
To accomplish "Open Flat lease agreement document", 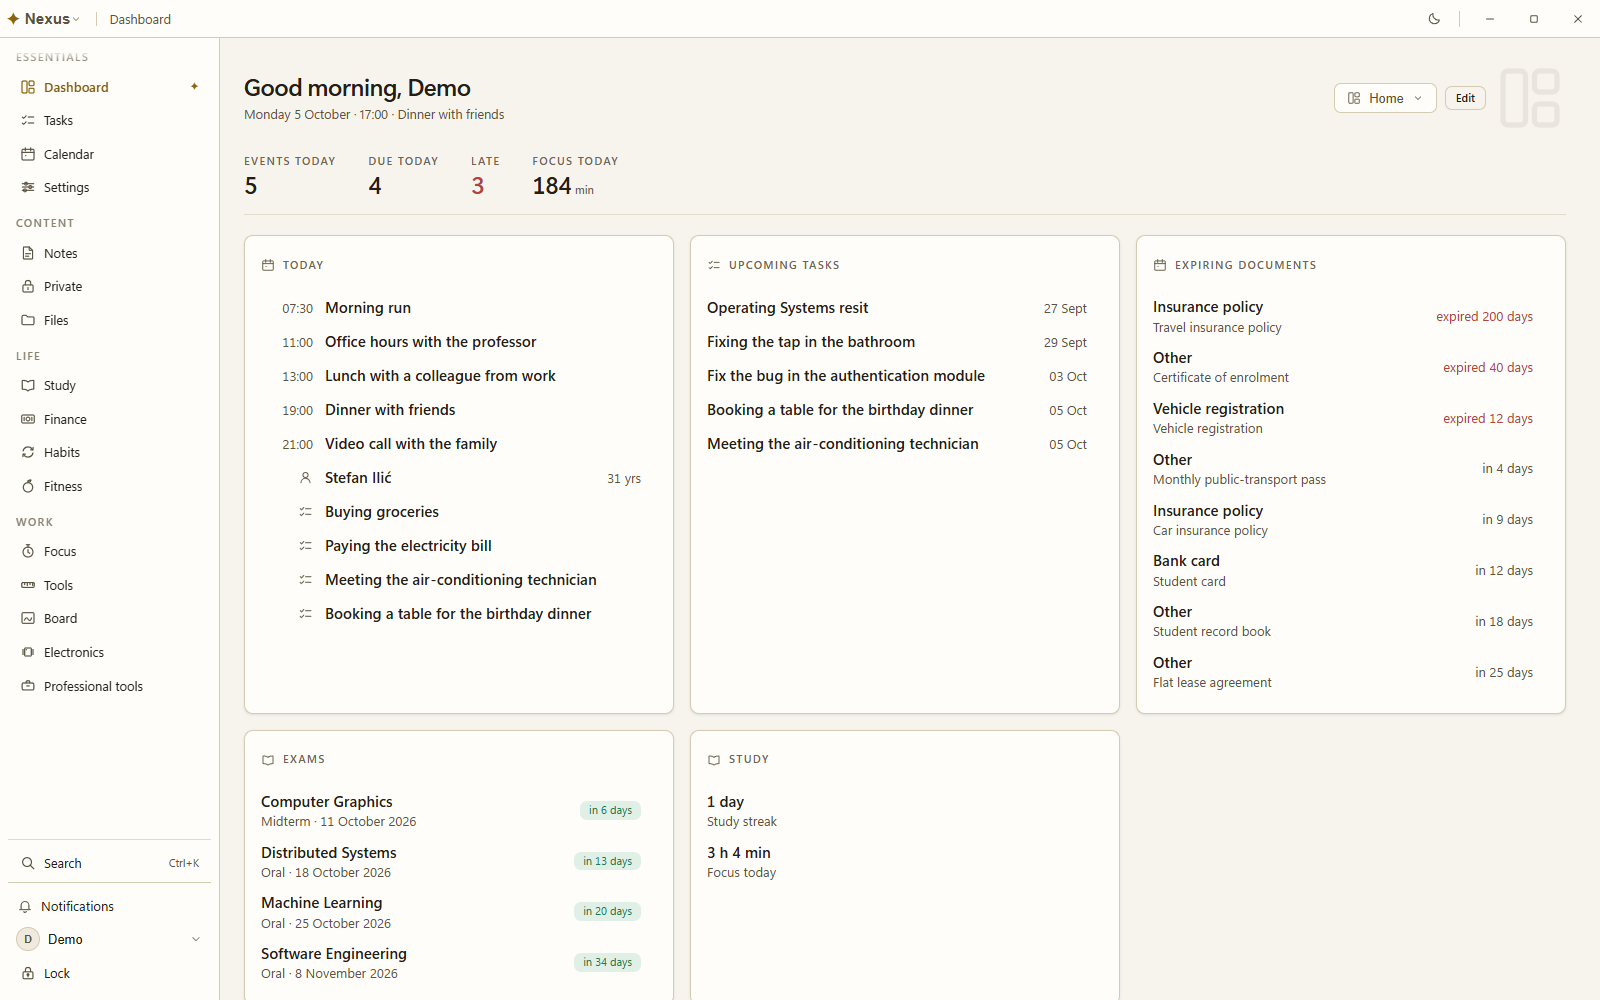I will [x=1343, y=673].
